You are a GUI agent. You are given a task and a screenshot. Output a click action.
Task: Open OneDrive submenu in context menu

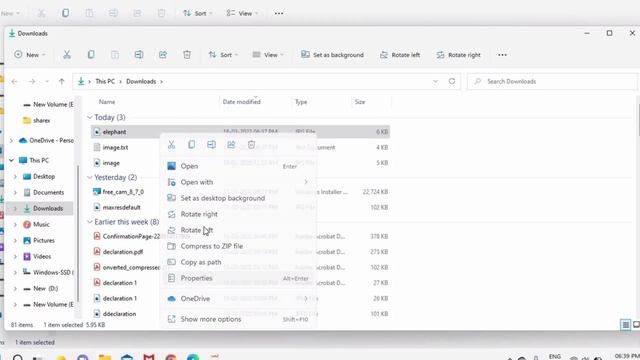pos(238,298)
